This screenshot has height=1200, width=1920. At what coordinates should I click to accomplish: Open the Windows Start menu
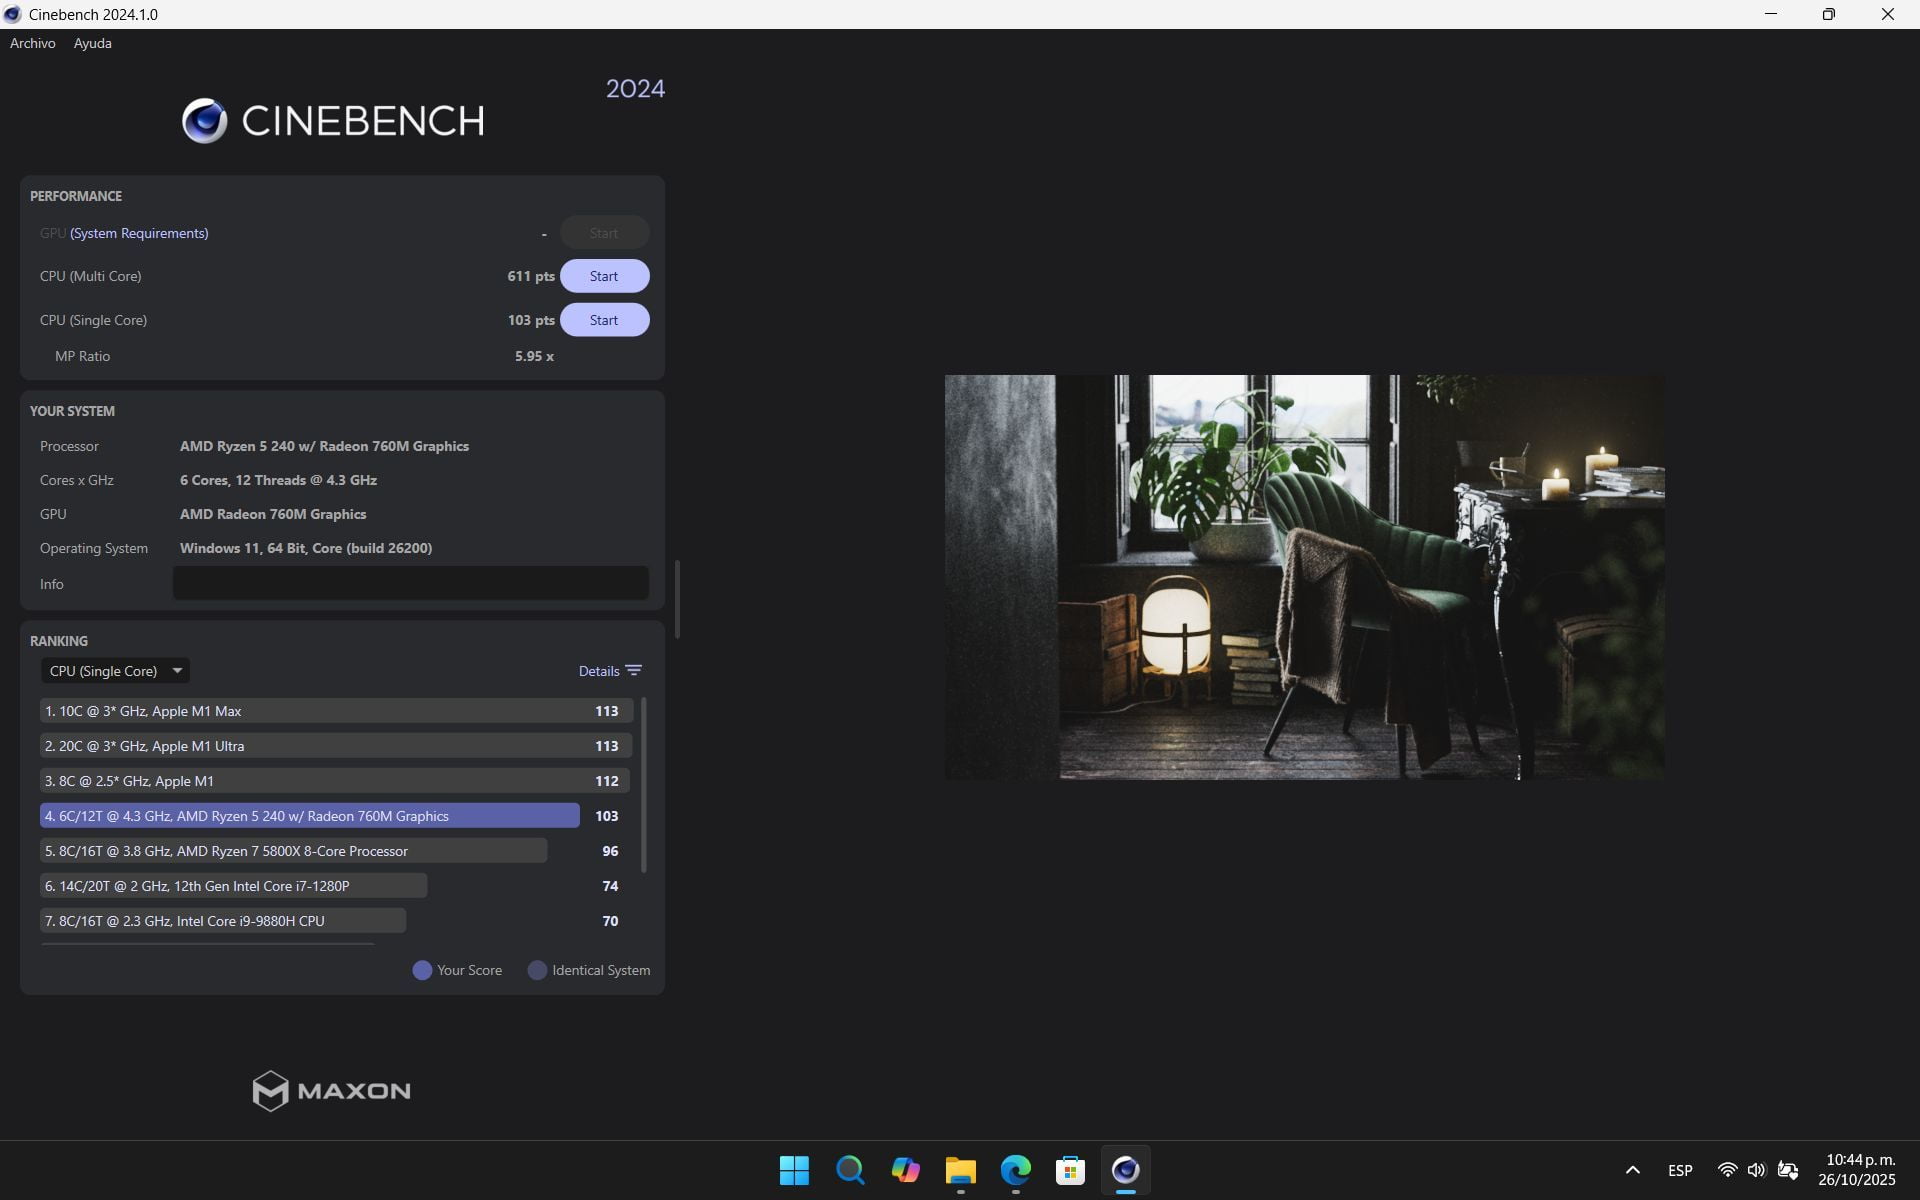coord(795,1170)
